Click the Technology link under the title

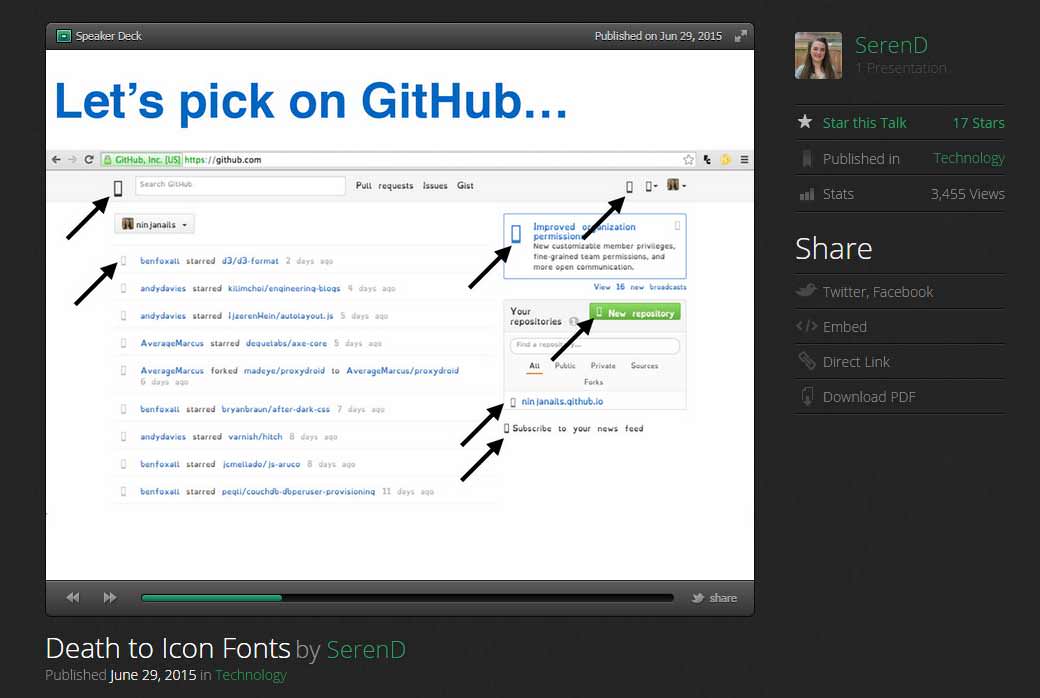tap(250, 675)
